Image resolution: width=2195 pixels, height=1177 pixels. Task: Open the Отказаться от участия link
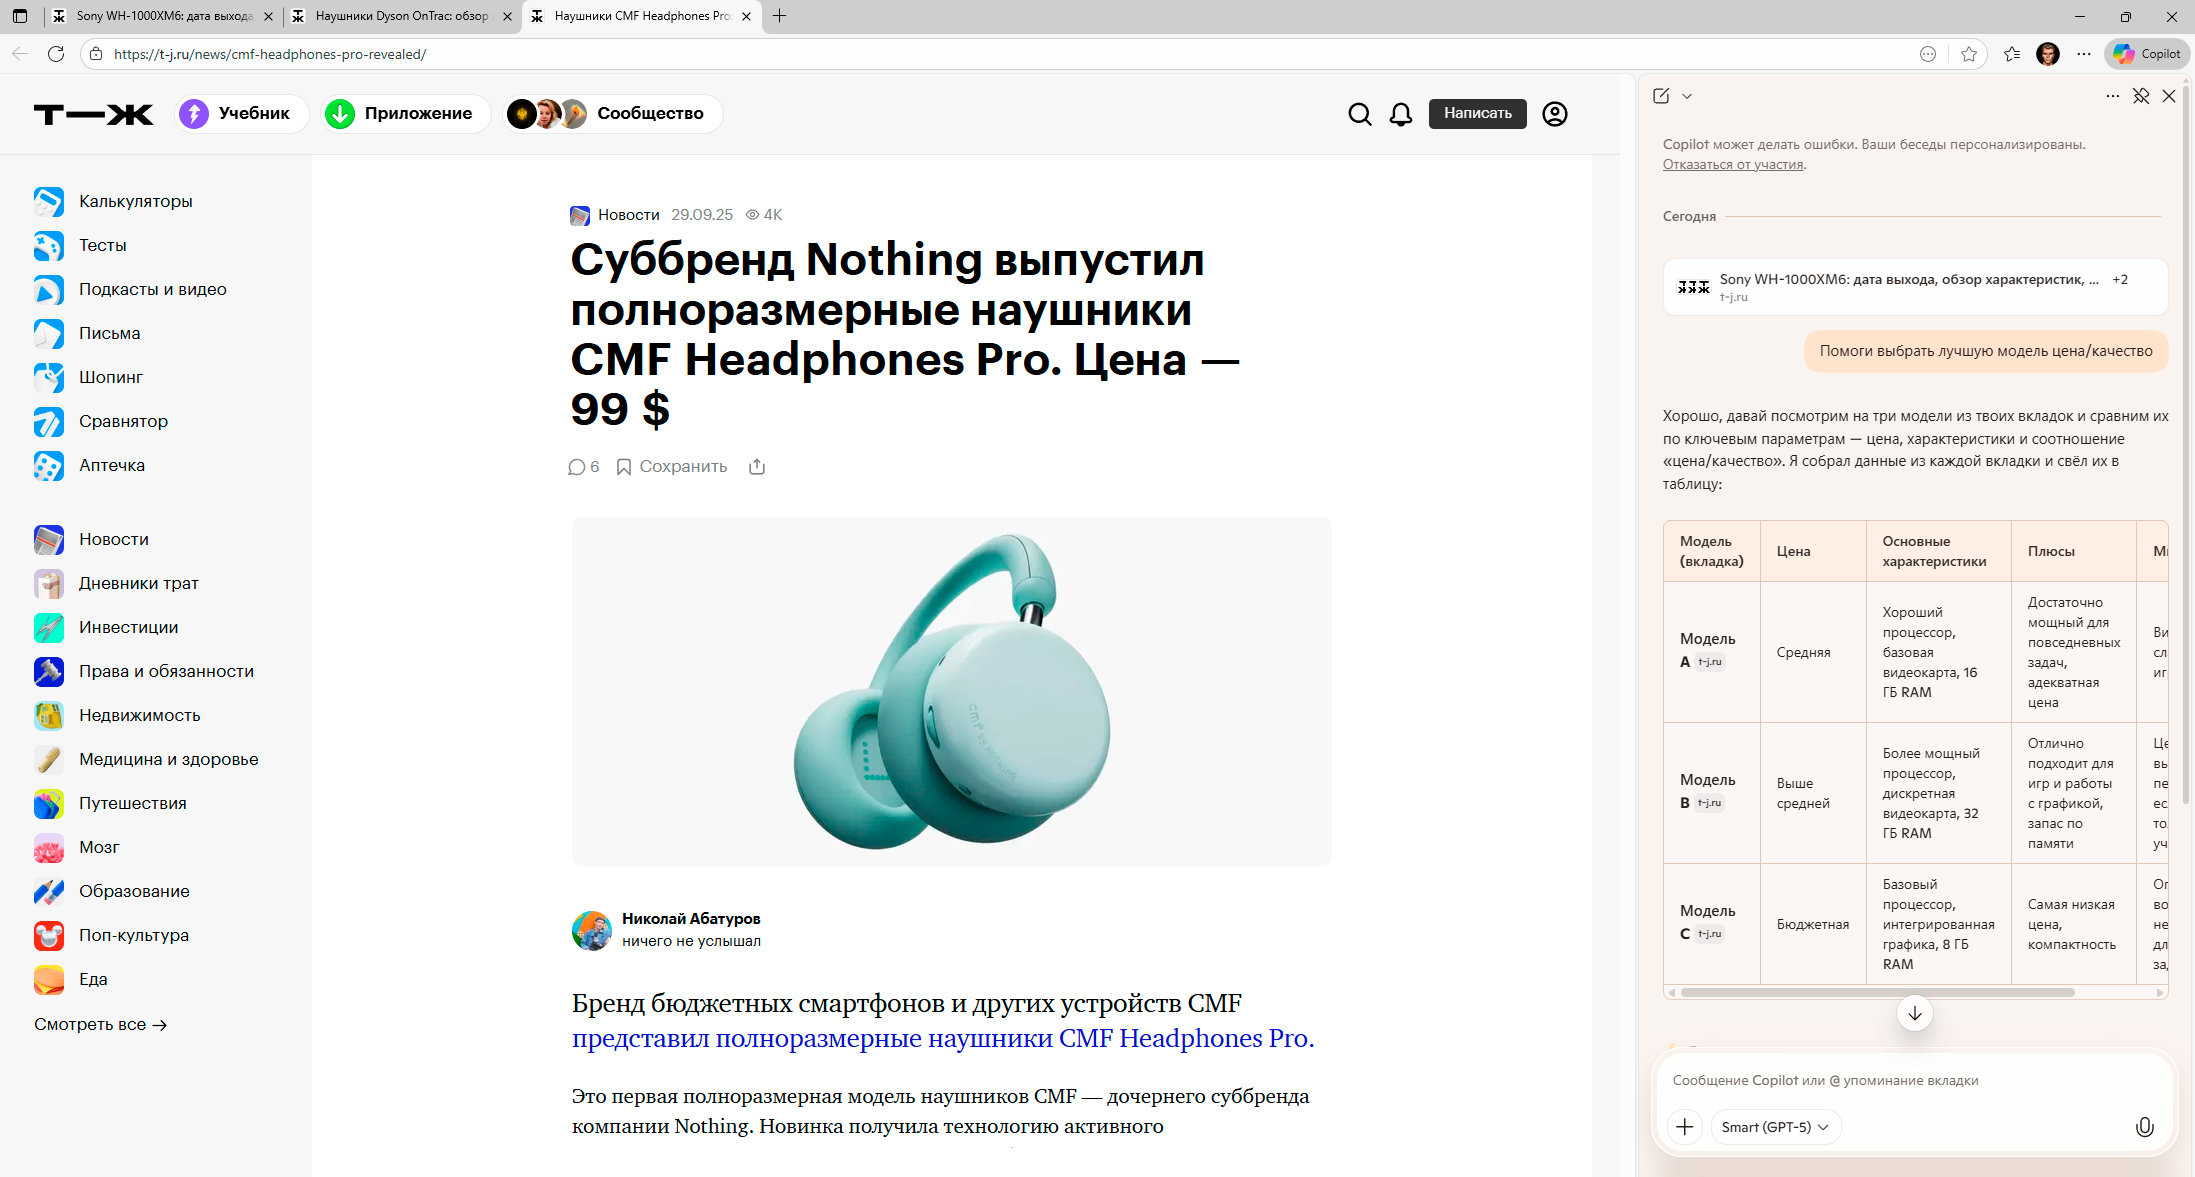pyautogui.click(x=1733, y=165)
